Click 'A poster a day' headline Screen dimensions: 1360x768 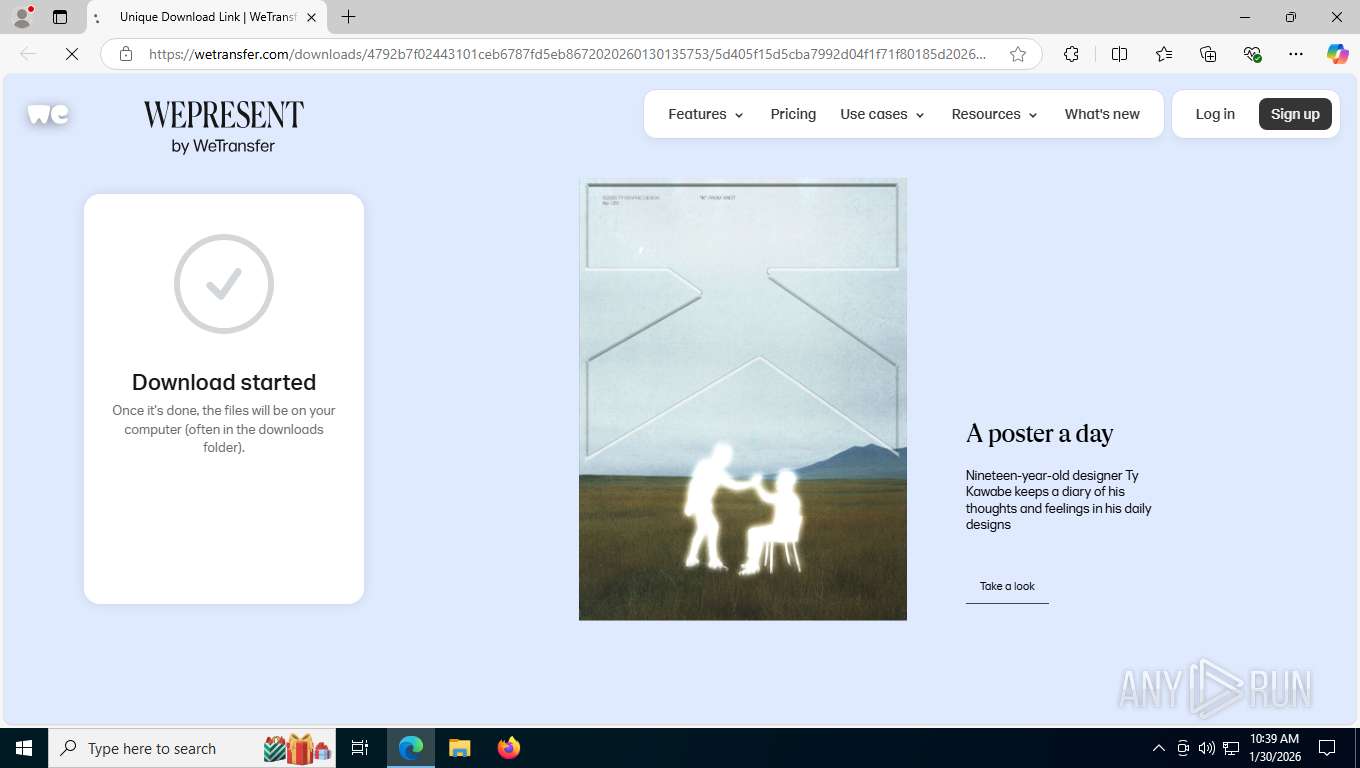tap(1039, 433)
